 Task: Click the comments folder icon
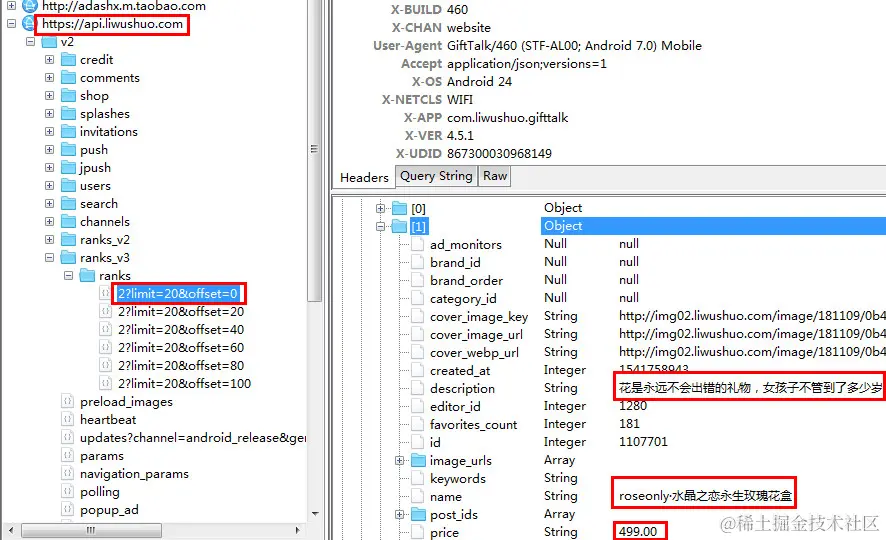tap(68, 77)
